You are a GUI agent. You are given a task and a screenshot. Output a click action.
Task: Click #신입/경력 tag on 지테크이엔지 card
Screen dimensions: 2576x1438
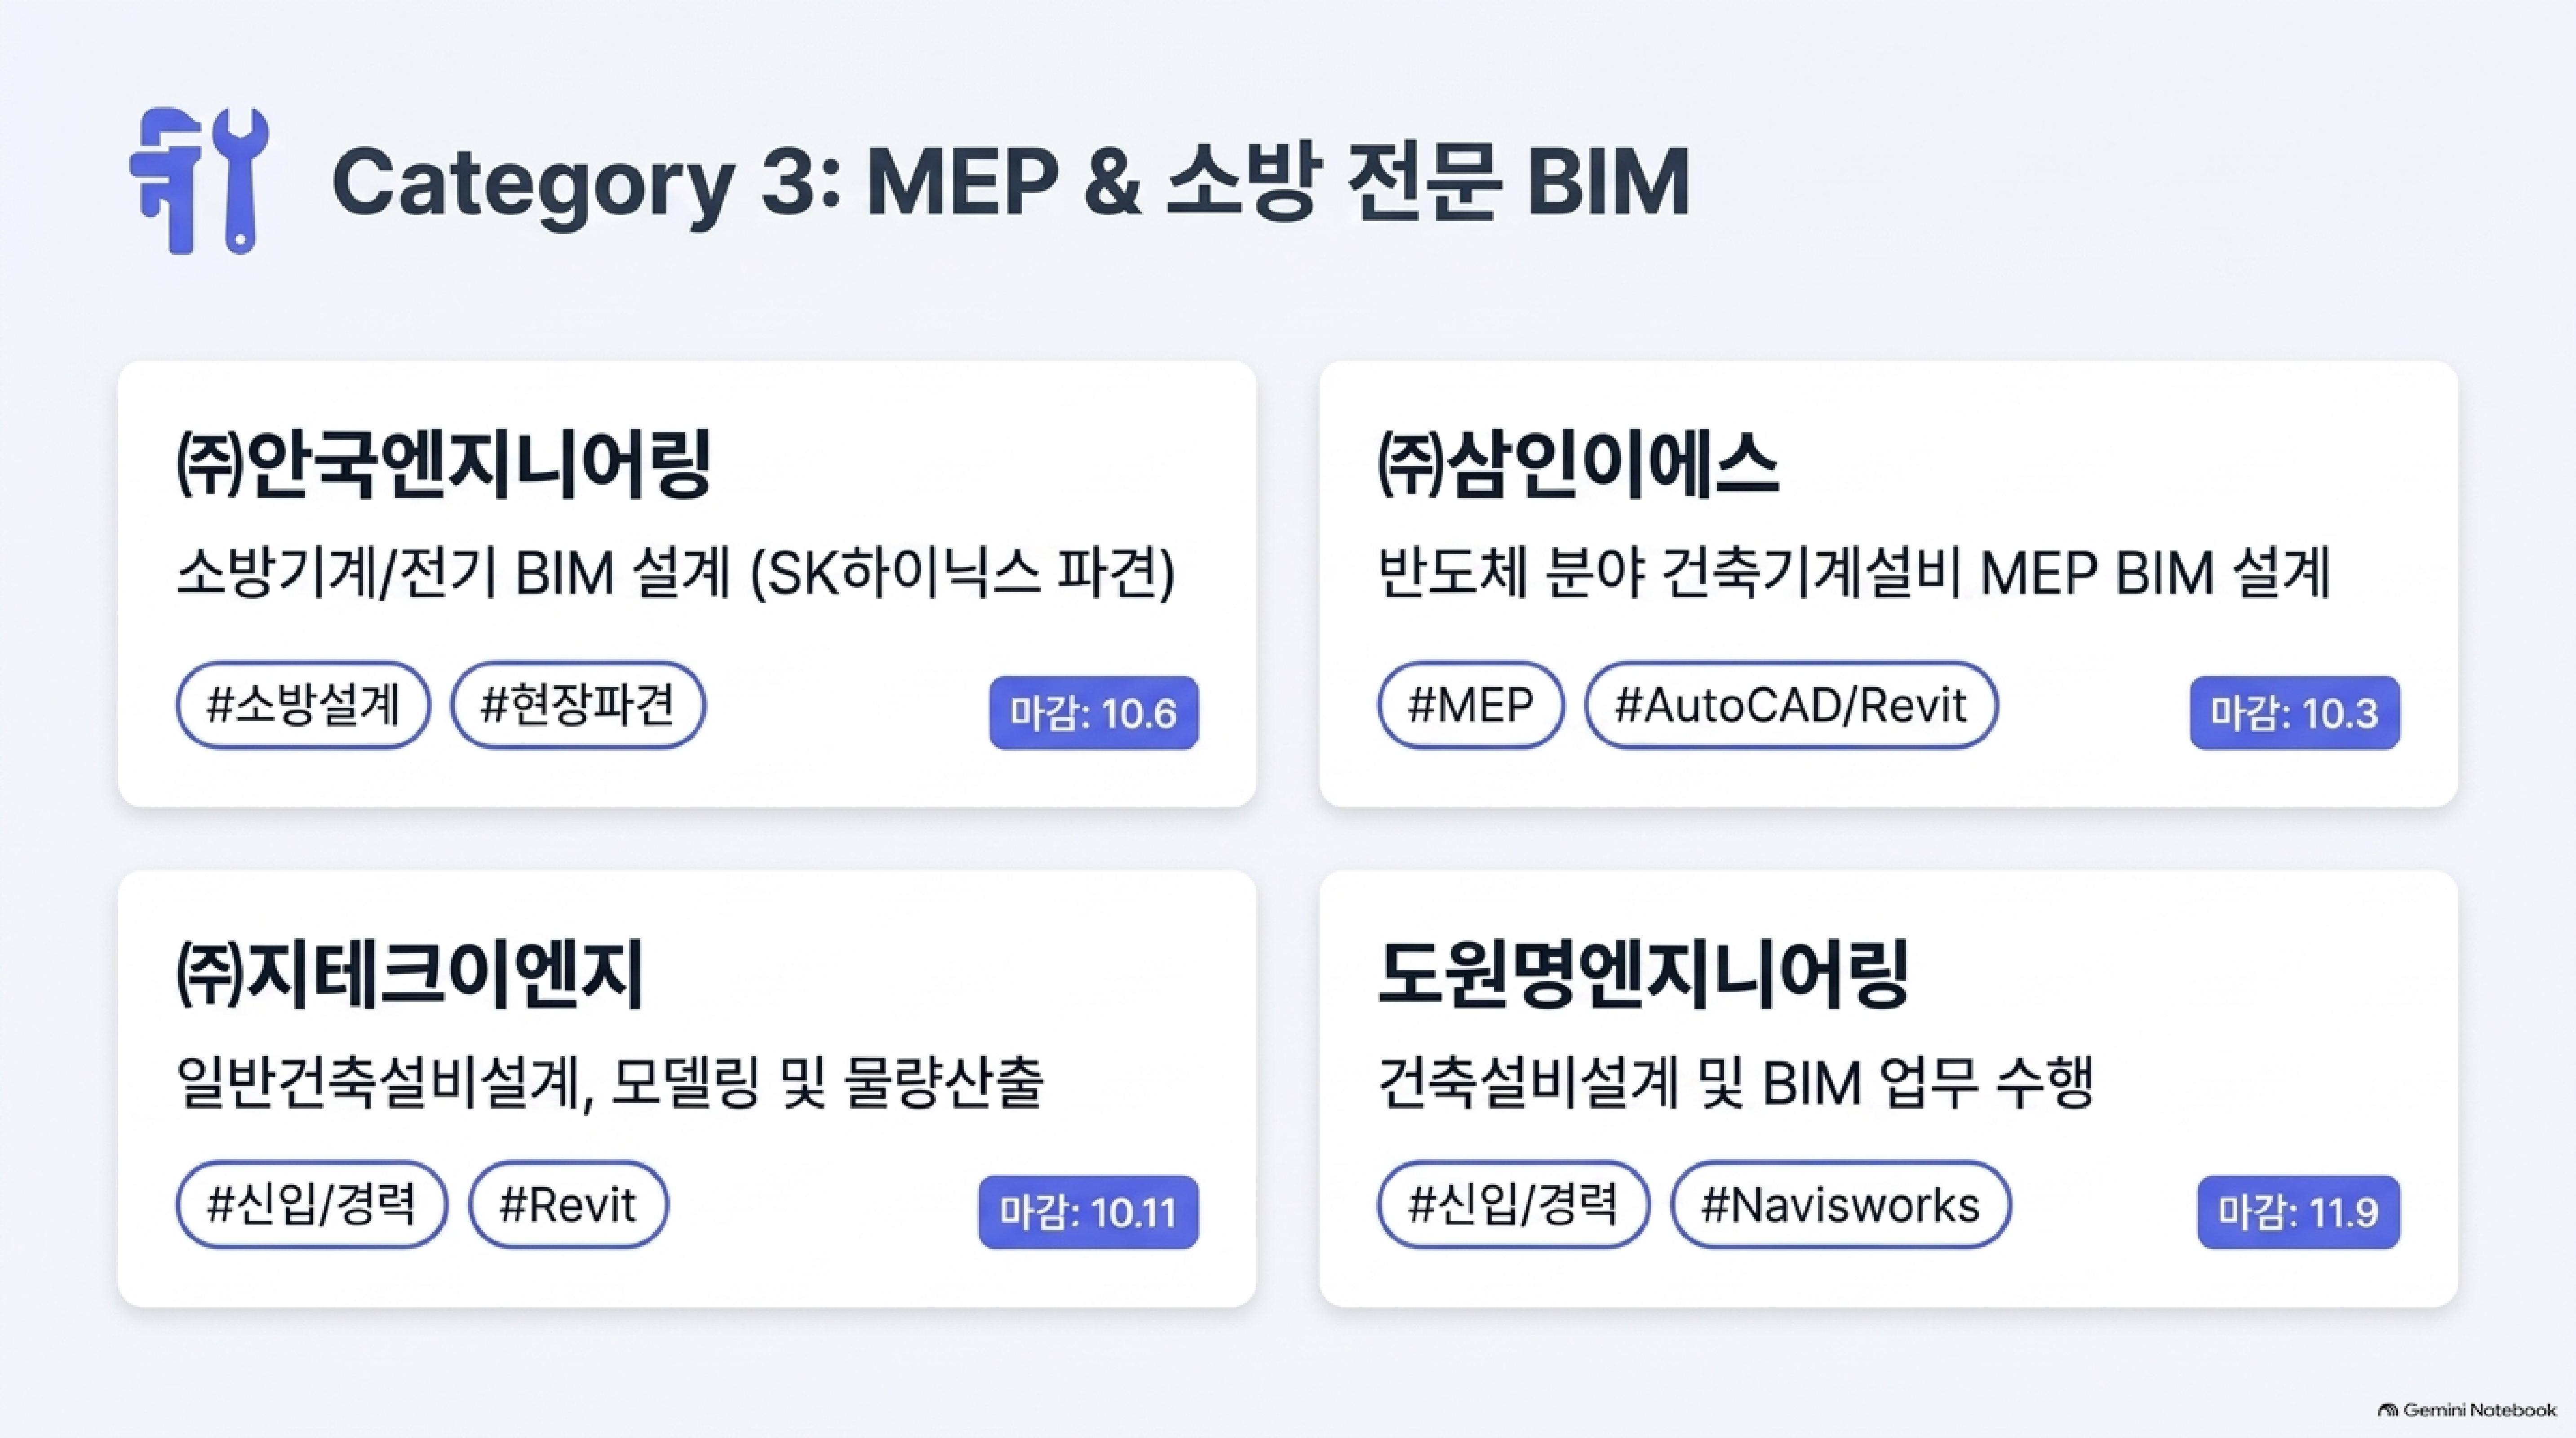click(312, 1204)
